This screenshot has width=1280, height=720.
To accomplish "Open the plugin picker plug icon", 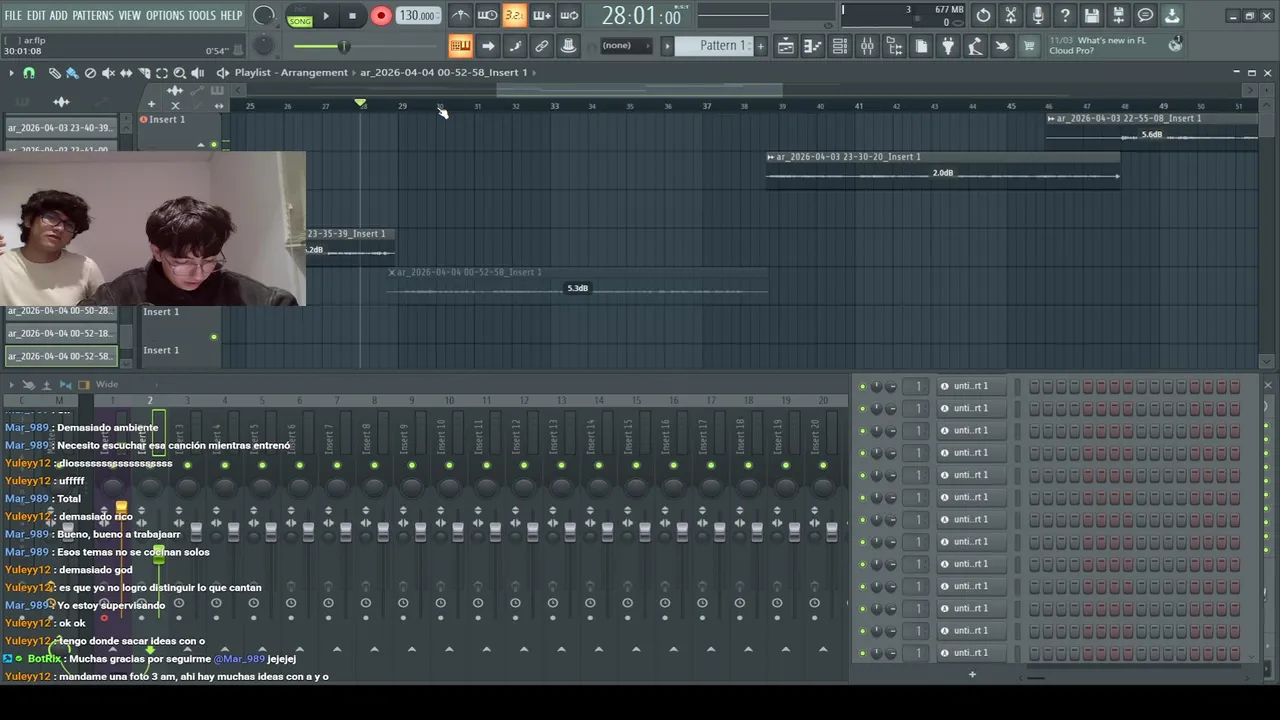I will tap(948, 46).
